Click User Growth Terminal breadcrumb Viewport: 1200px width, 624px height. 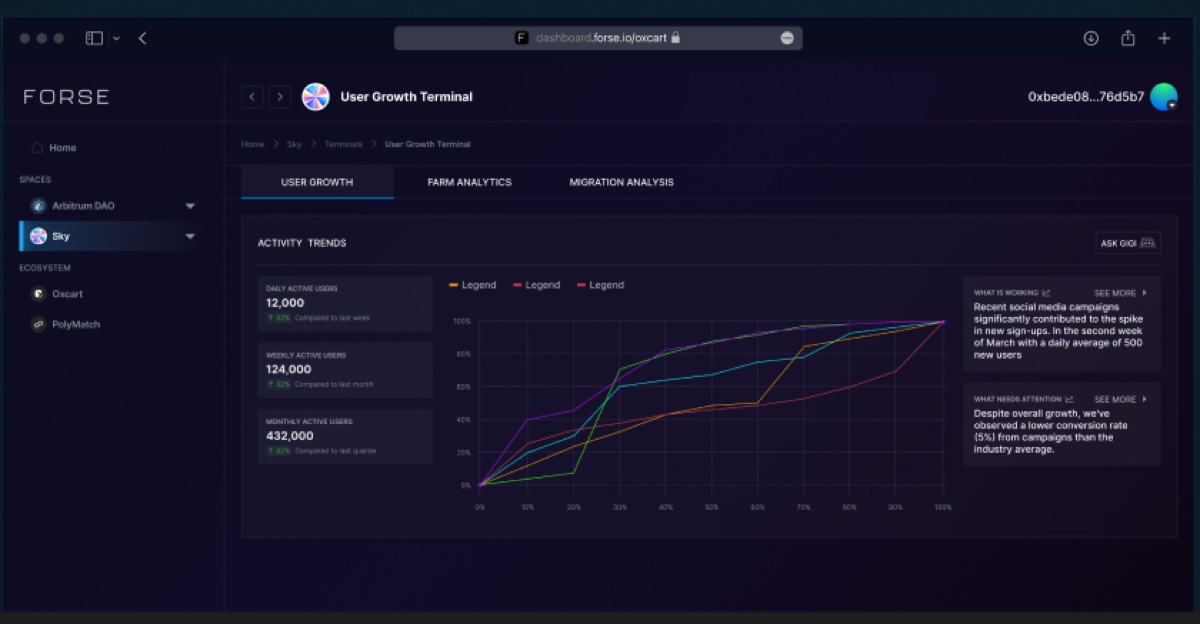pos(428,144)
